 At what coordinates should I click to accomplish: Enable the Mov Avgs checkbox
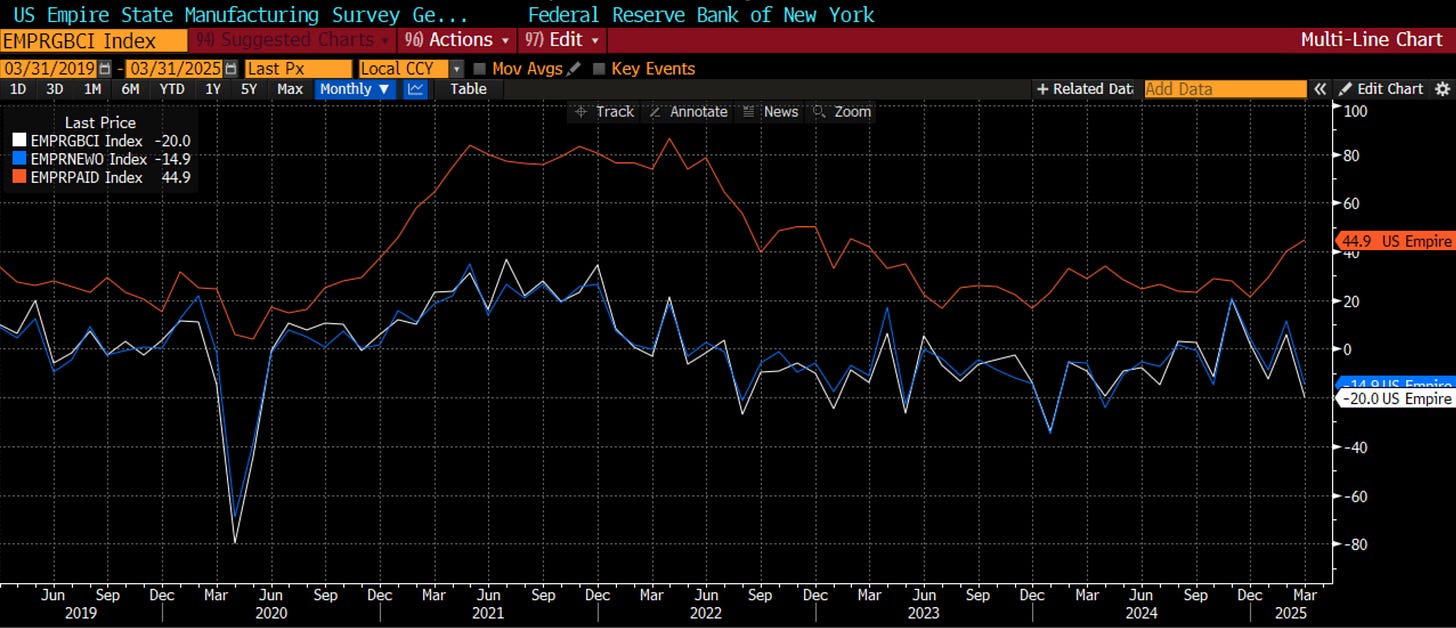[x=480, y=69]
